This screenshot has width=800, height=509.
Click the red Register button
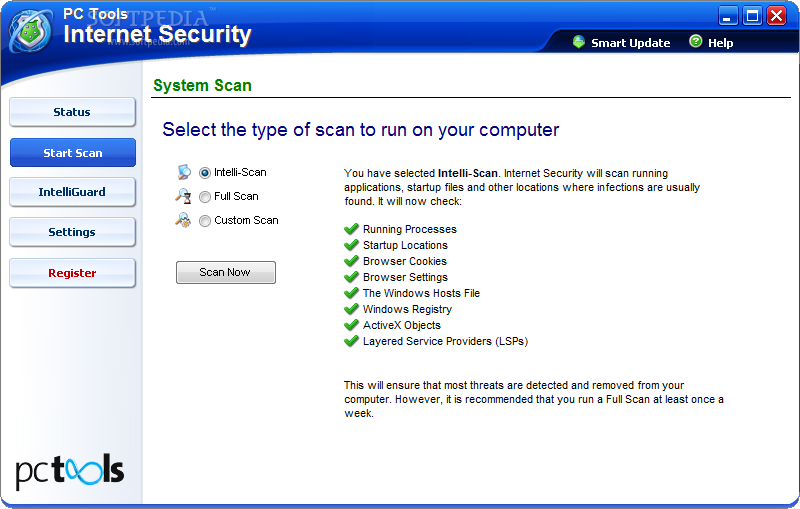pos(72,273)
